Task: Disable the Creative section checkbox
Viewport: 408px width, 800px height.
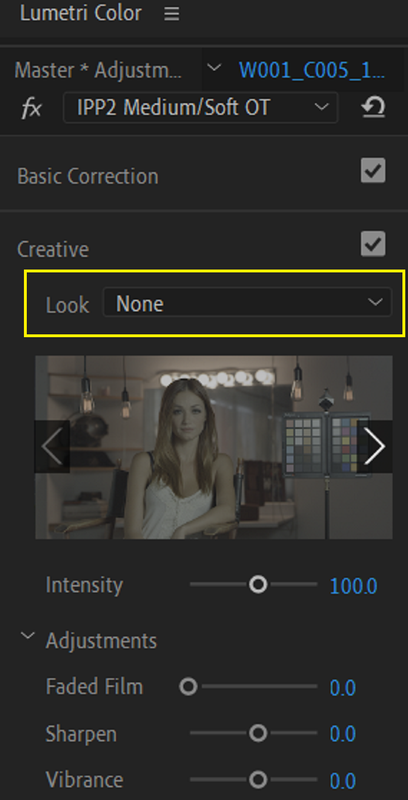Action: 373,243
